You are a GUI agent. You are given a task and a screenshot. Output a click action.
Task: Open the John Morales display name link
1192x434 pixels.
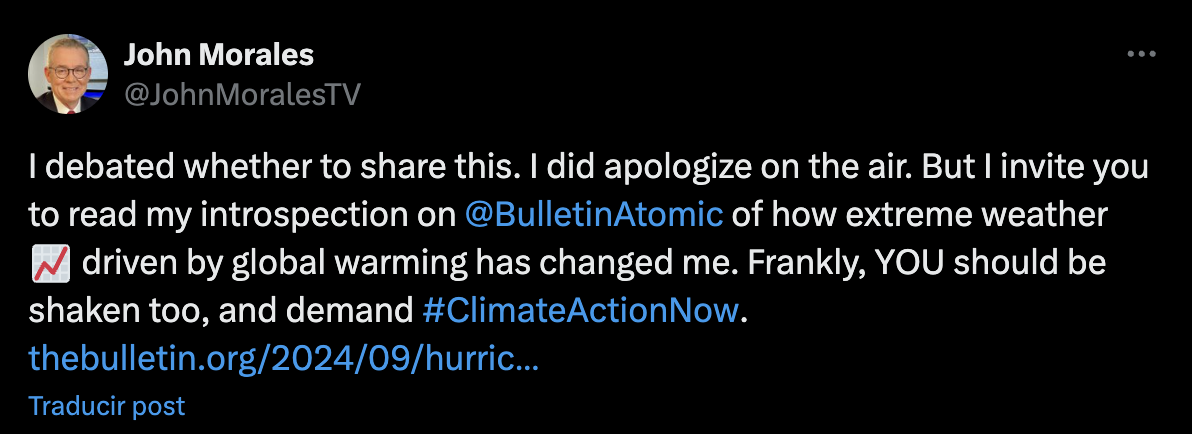(219, 55)
